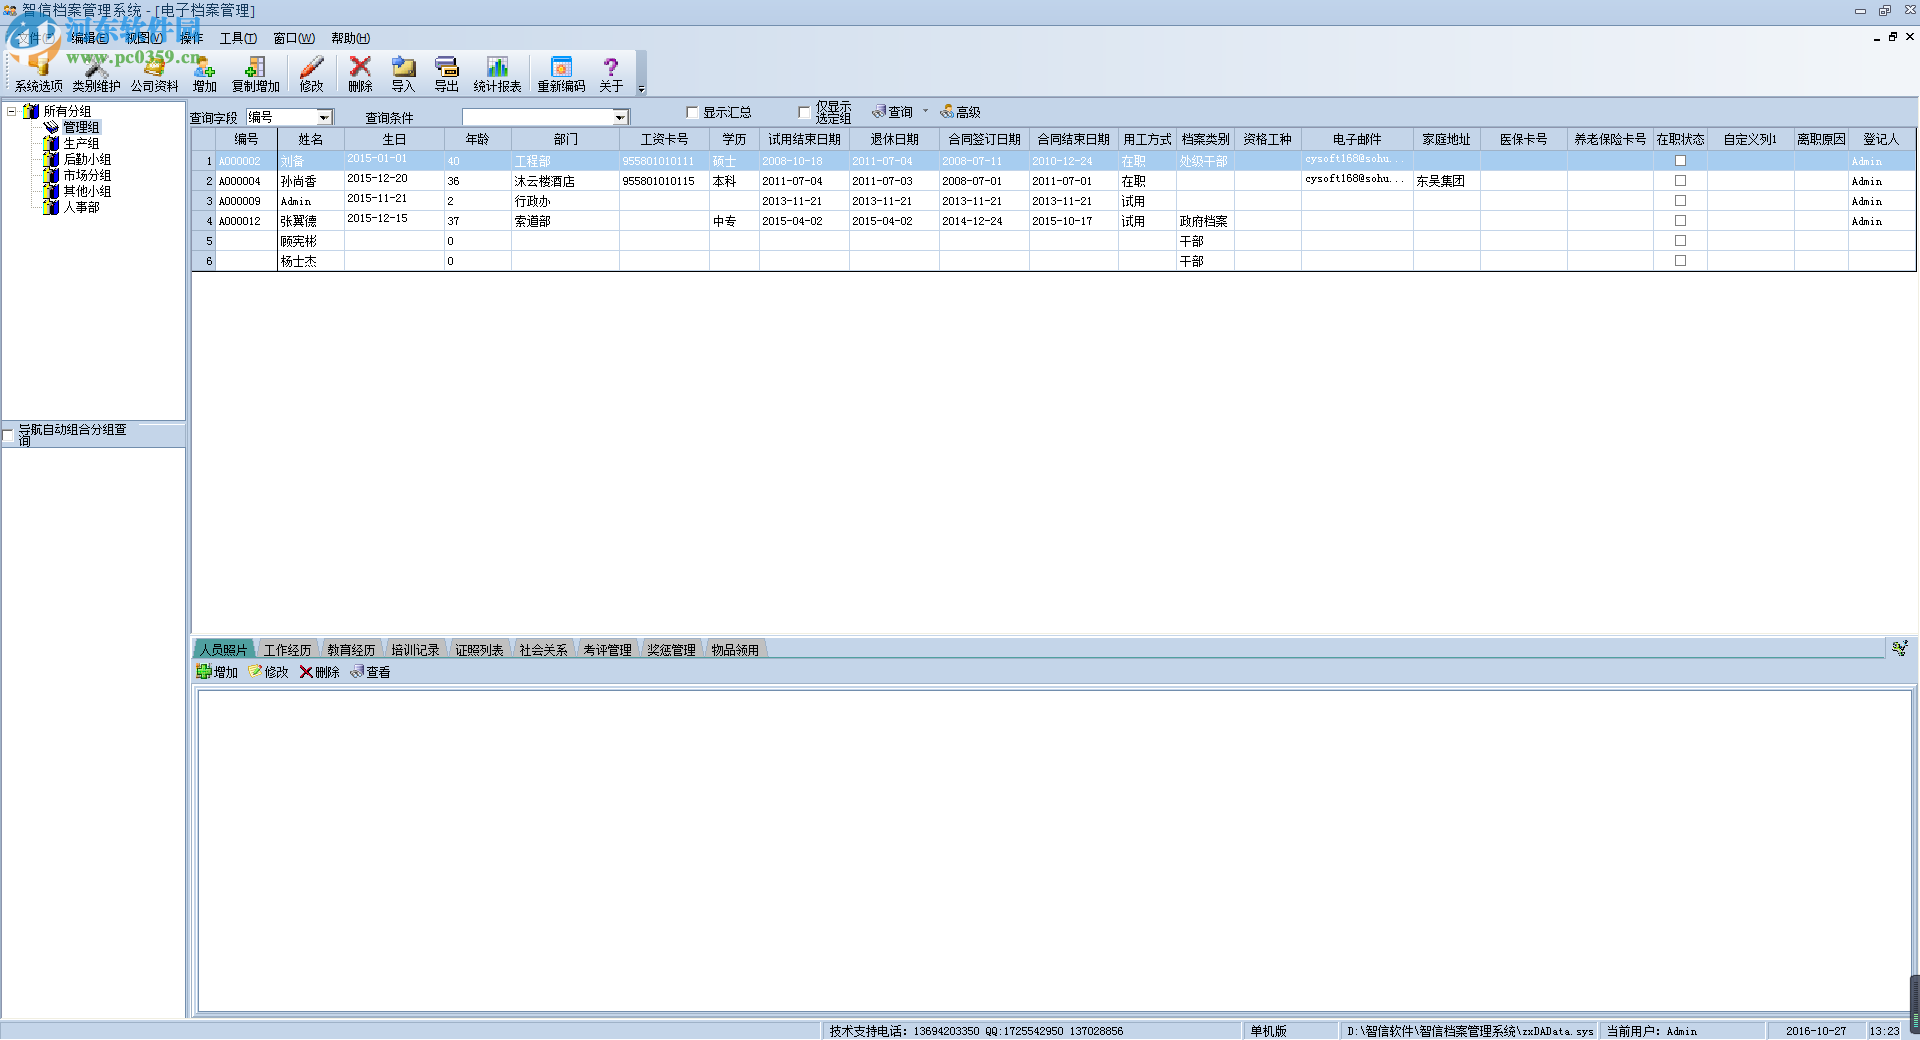The image size is (1920, 1040).
Task: Expand the arrow next to 查询 button
Action: [x=925, y=112]
